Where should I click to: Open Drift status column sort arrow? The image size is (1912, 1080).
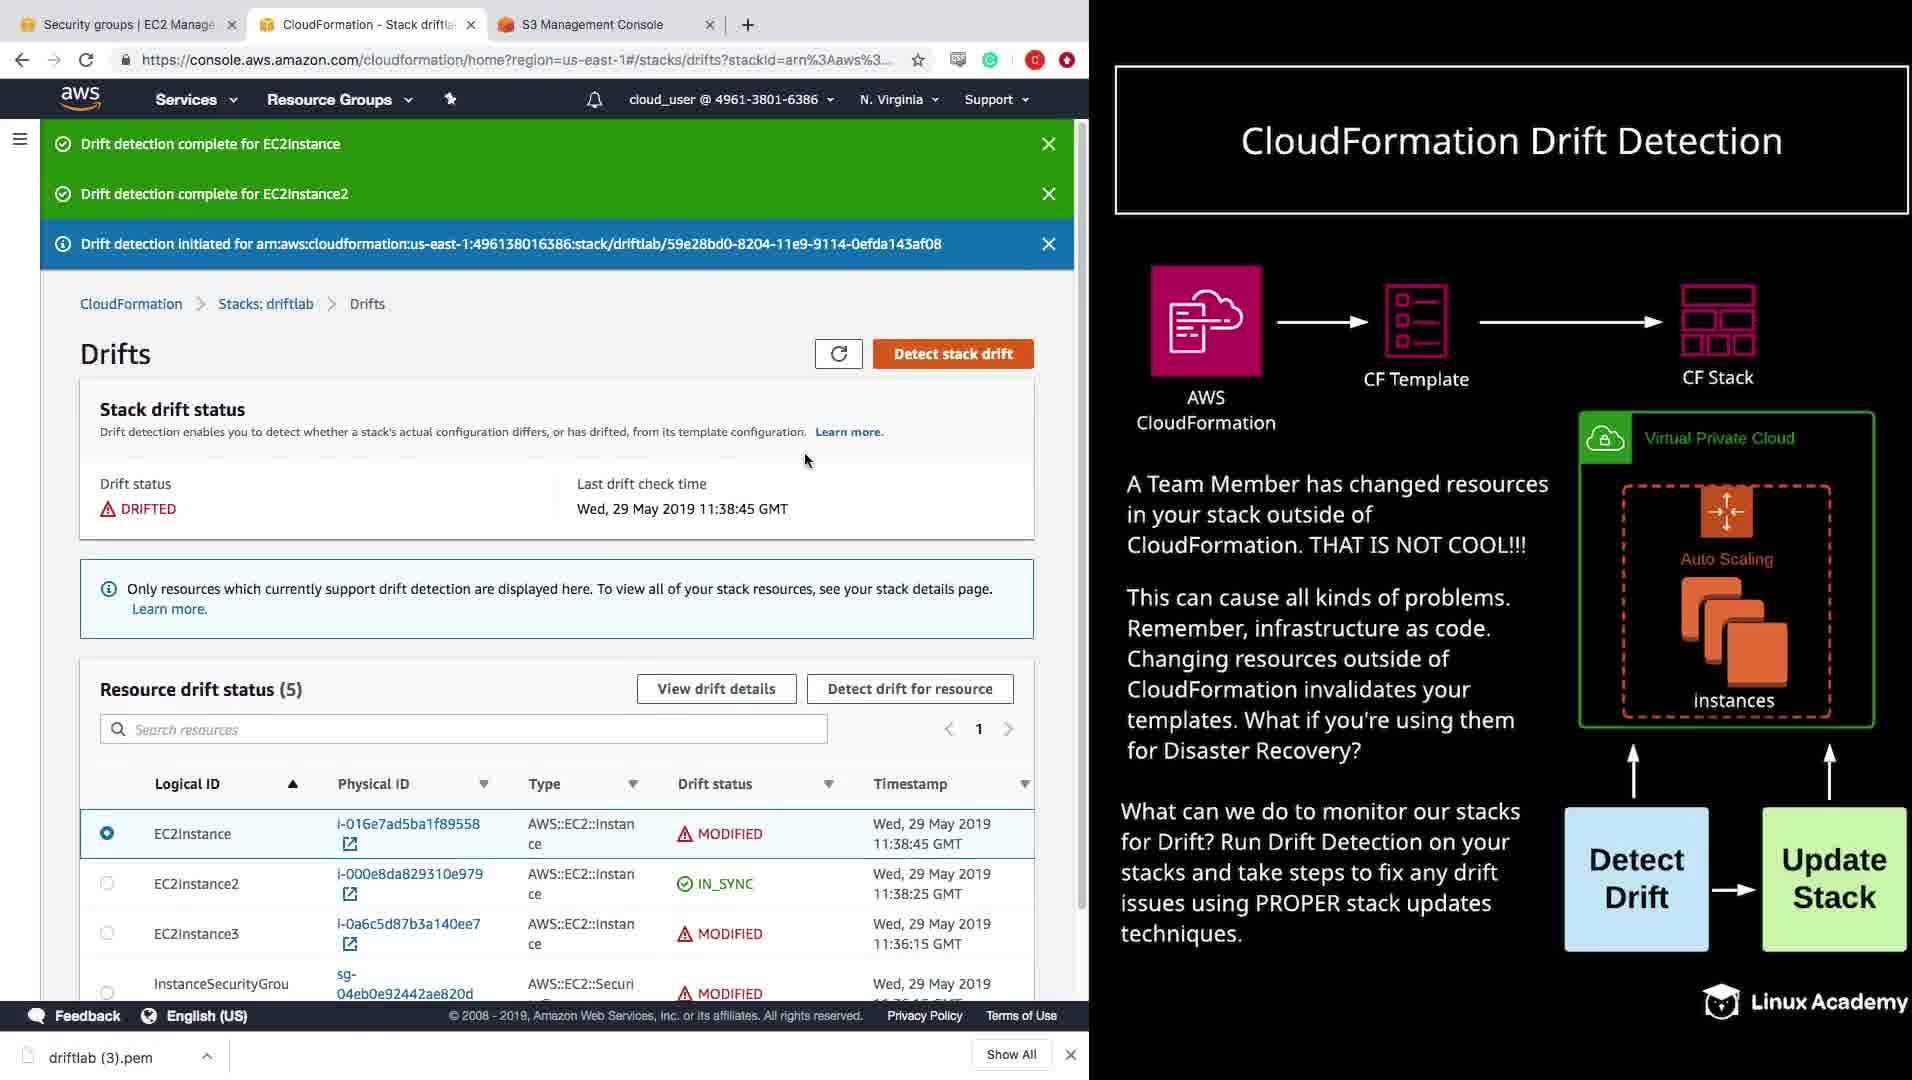point(829,784)
